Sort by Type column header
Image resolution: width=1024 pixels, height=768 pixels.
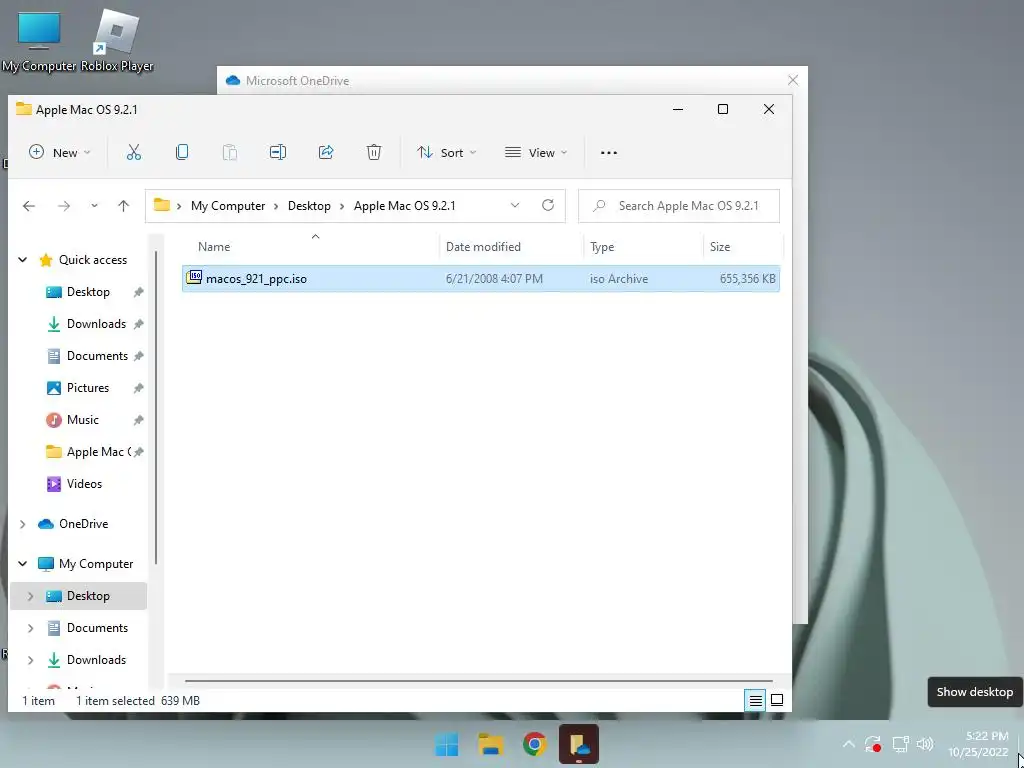(602, 247)
